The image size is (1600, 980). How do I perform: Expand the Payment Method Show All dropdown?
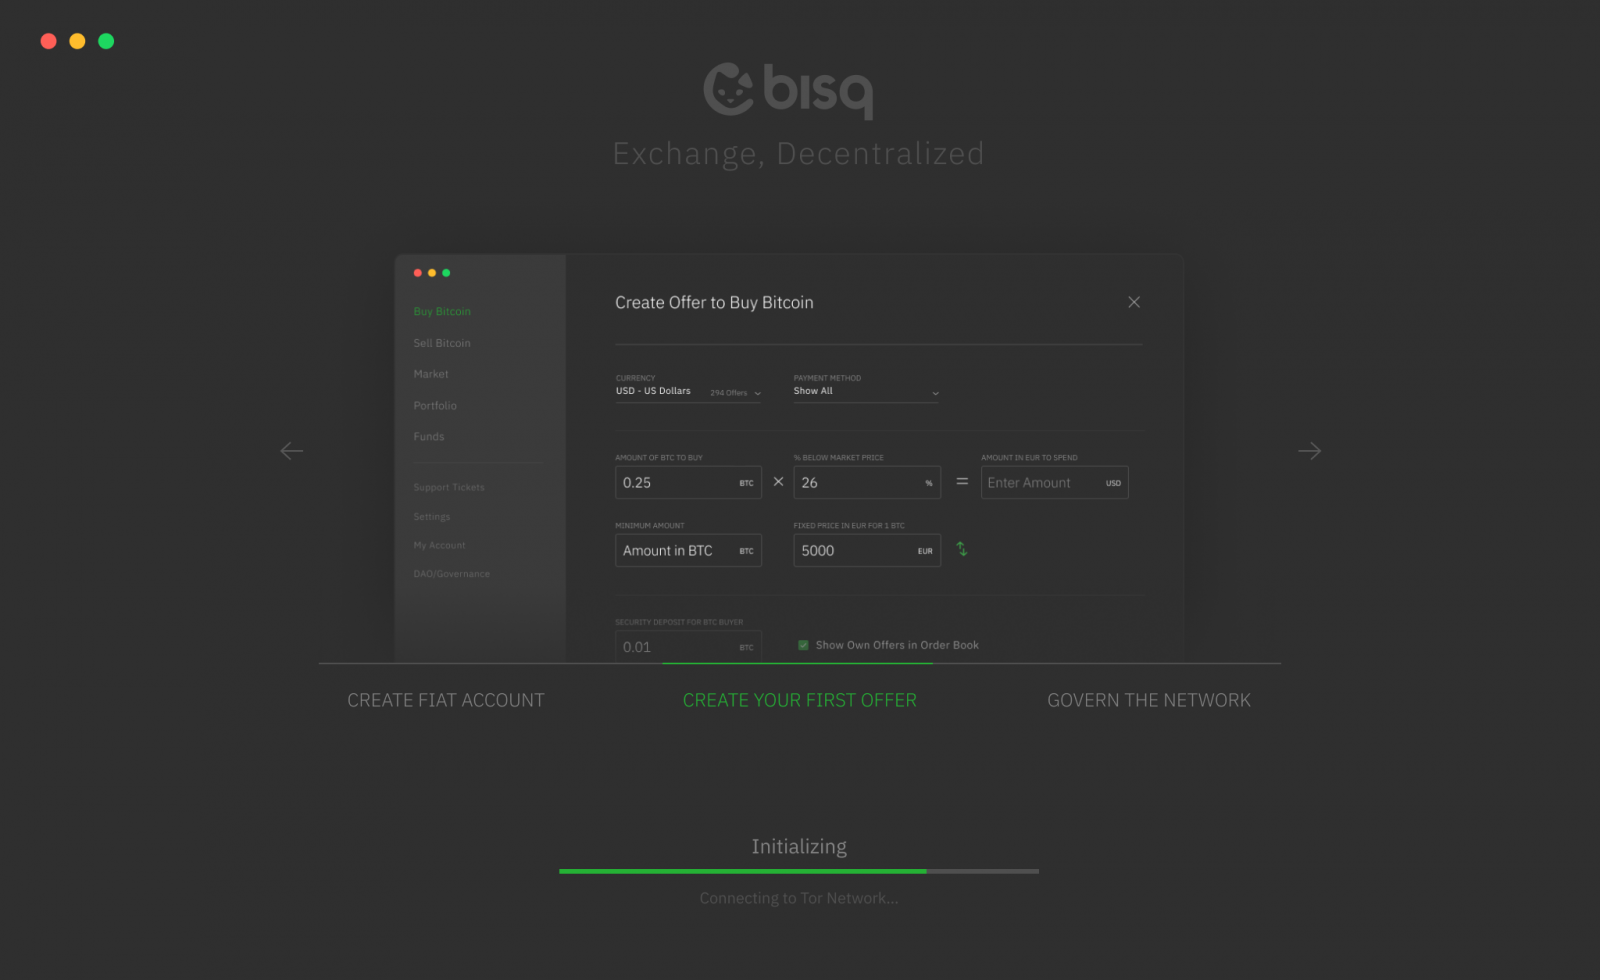tap(866, 392)
